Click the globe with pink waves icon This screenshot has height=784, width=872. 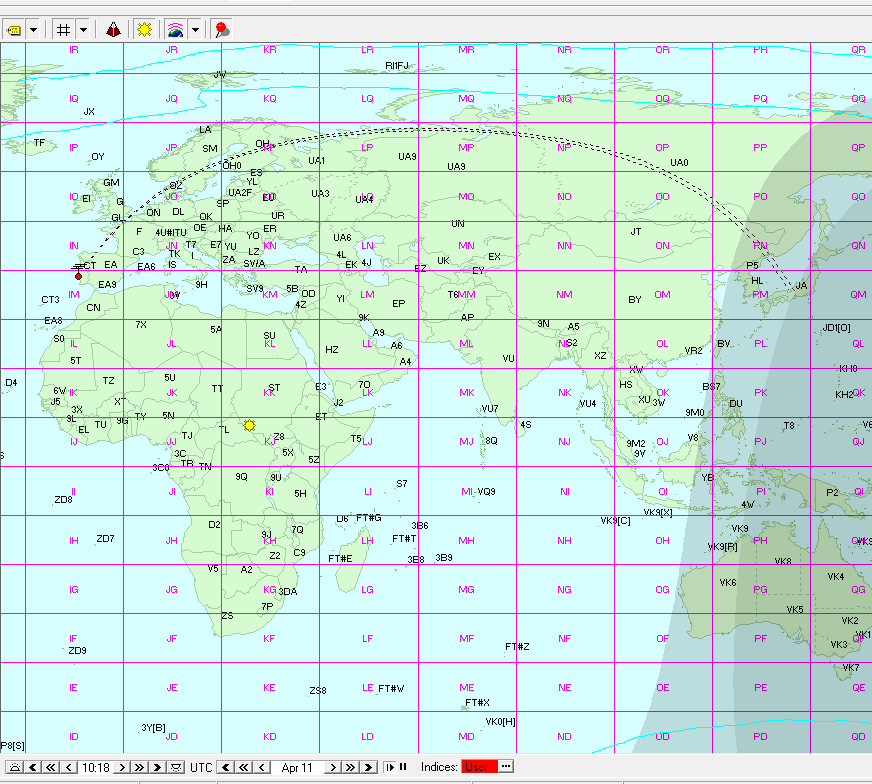[176, 29]
